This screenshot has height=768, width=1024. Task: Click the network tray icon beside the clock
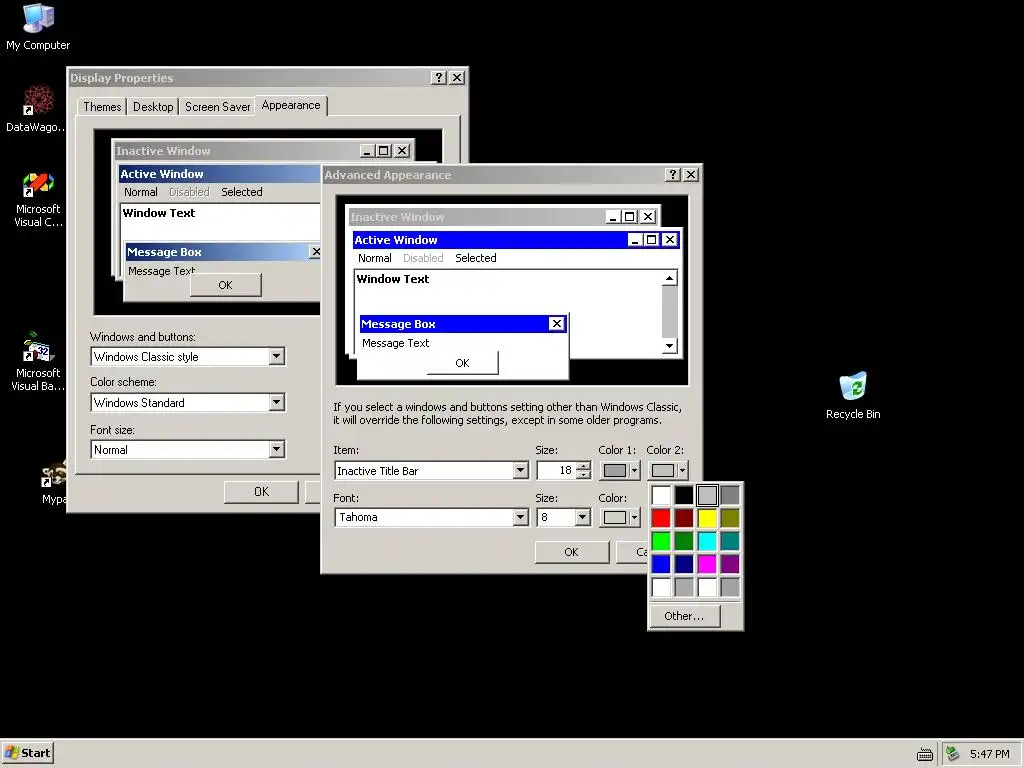(x=953, y=754)
